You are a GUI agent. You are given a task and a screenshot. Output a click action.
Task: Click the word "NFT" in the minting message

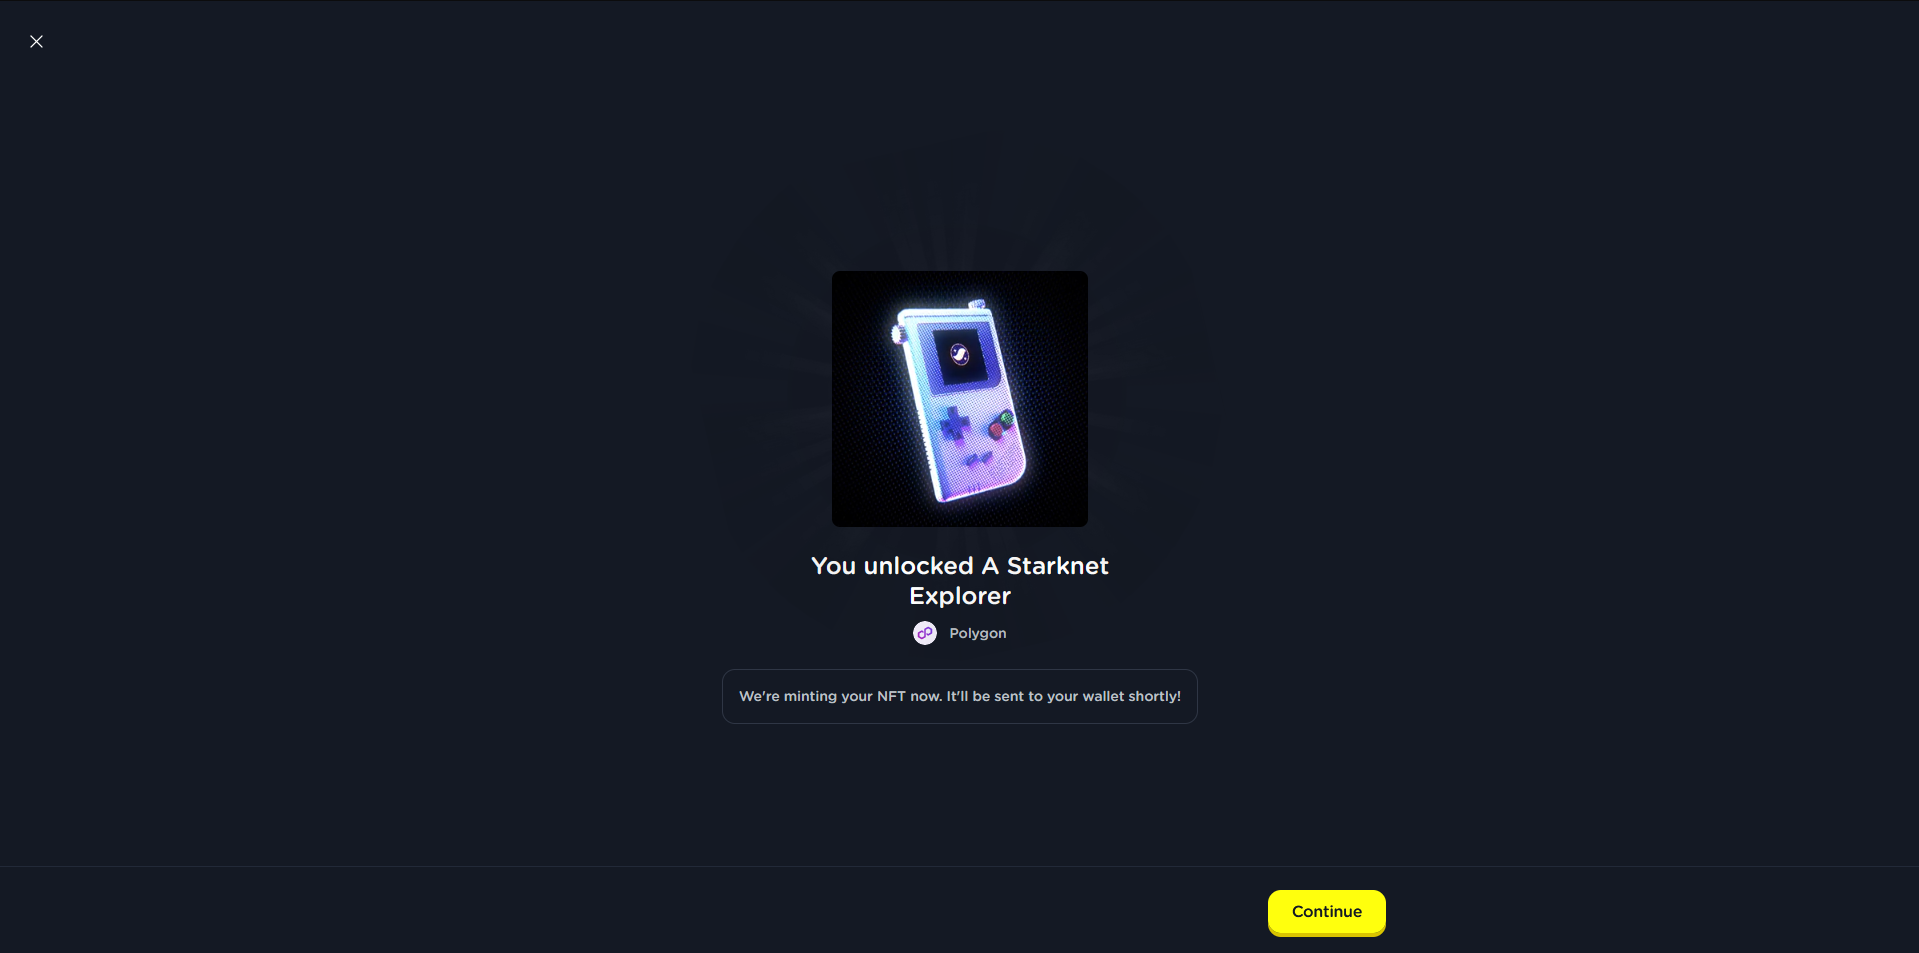pyautogui.click(x=891, y=696)
